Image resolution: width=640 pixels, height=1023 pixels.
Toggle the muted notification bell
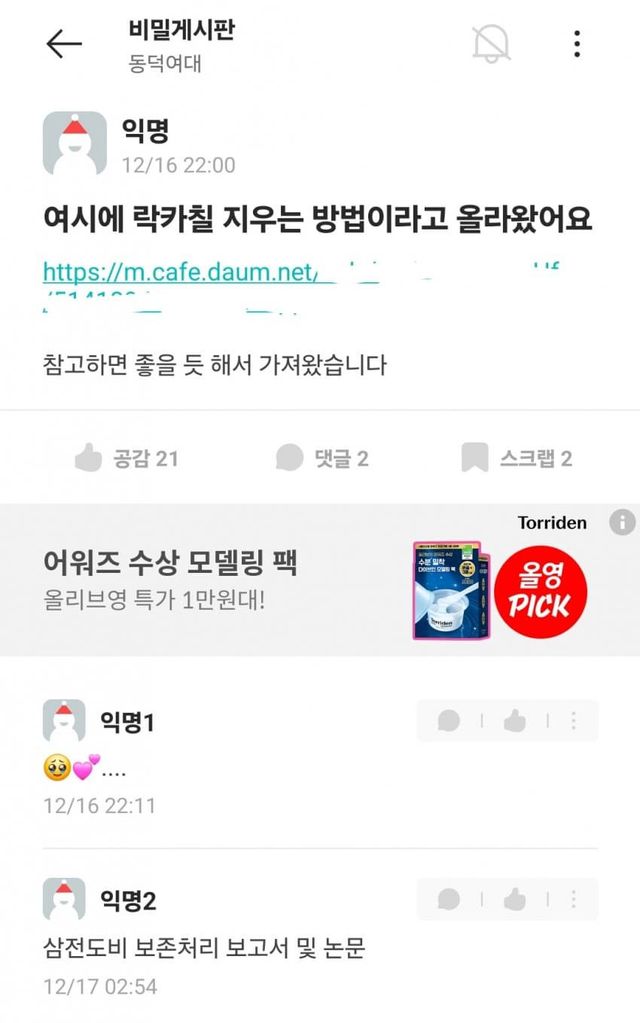(x=491, y=44)
